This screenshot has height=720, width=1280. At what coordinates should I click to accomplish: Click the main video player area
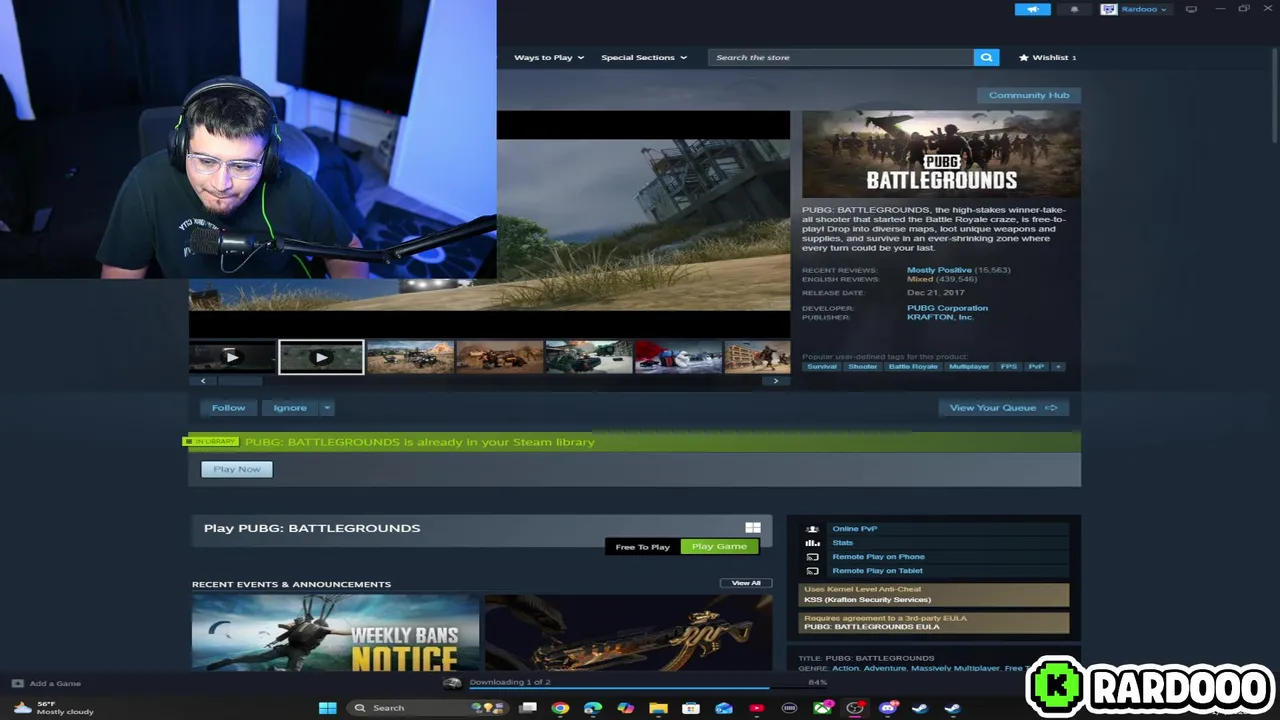point(643,224)
